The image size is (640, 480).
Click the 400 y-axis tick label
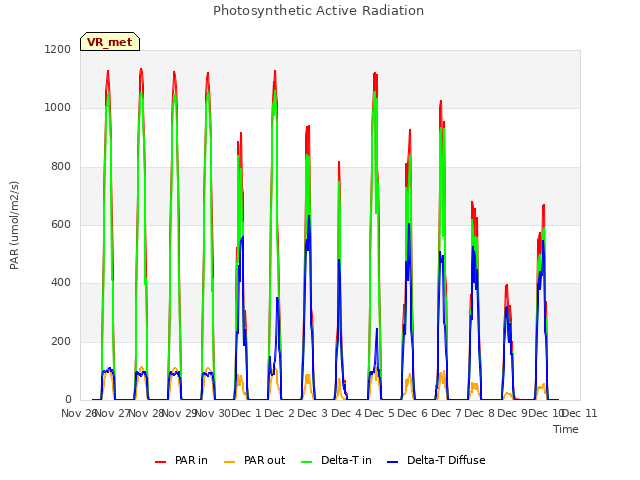tap(61, 283)
